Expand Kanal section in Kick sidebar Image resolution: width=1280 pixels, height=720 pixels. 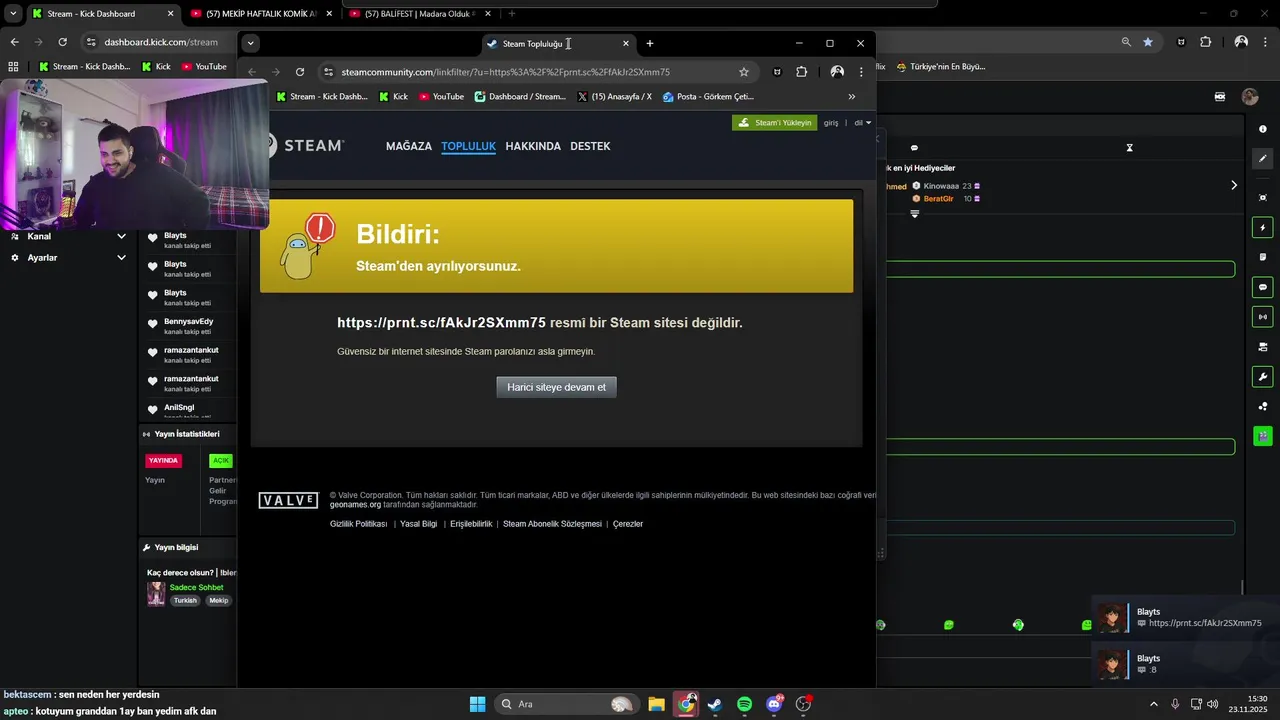[x=68, y=237]
